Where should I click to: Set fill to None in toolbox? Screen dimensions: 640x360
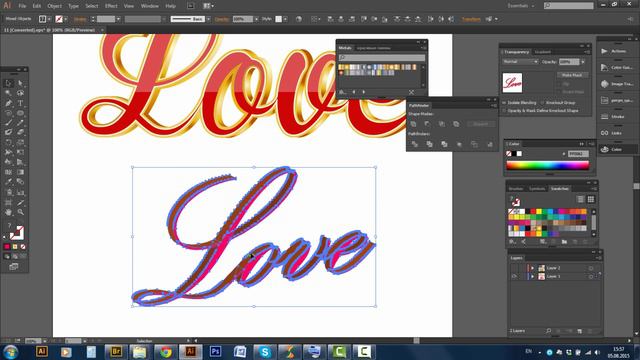pyautogui.click(x=23, y=247)
